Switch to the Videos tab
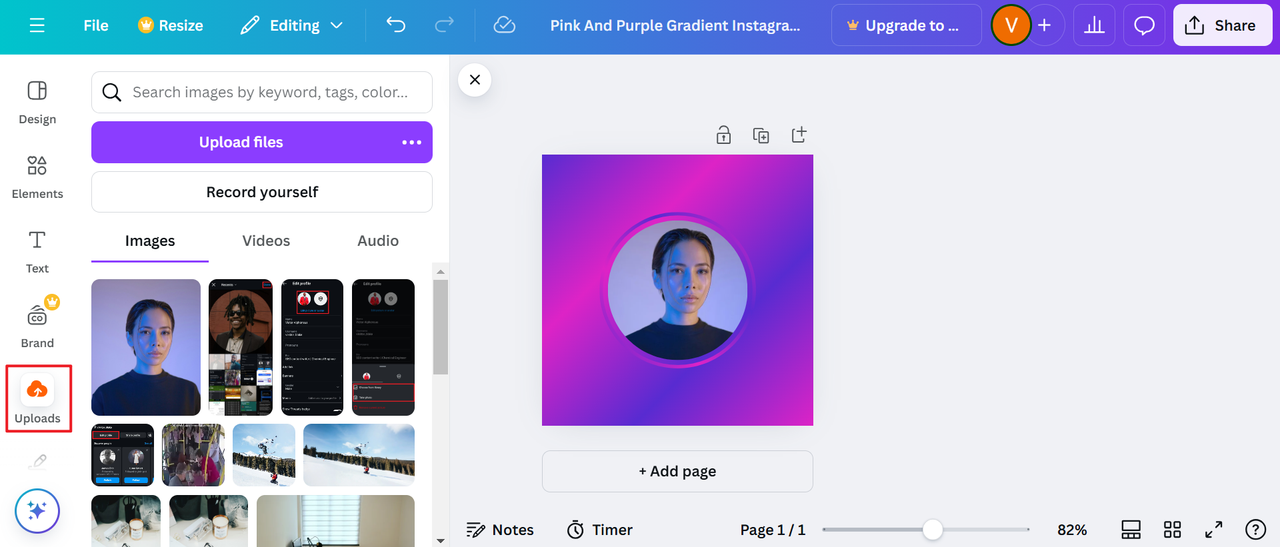This screenshot has width=1280, height=547. (x=266, y=241)
